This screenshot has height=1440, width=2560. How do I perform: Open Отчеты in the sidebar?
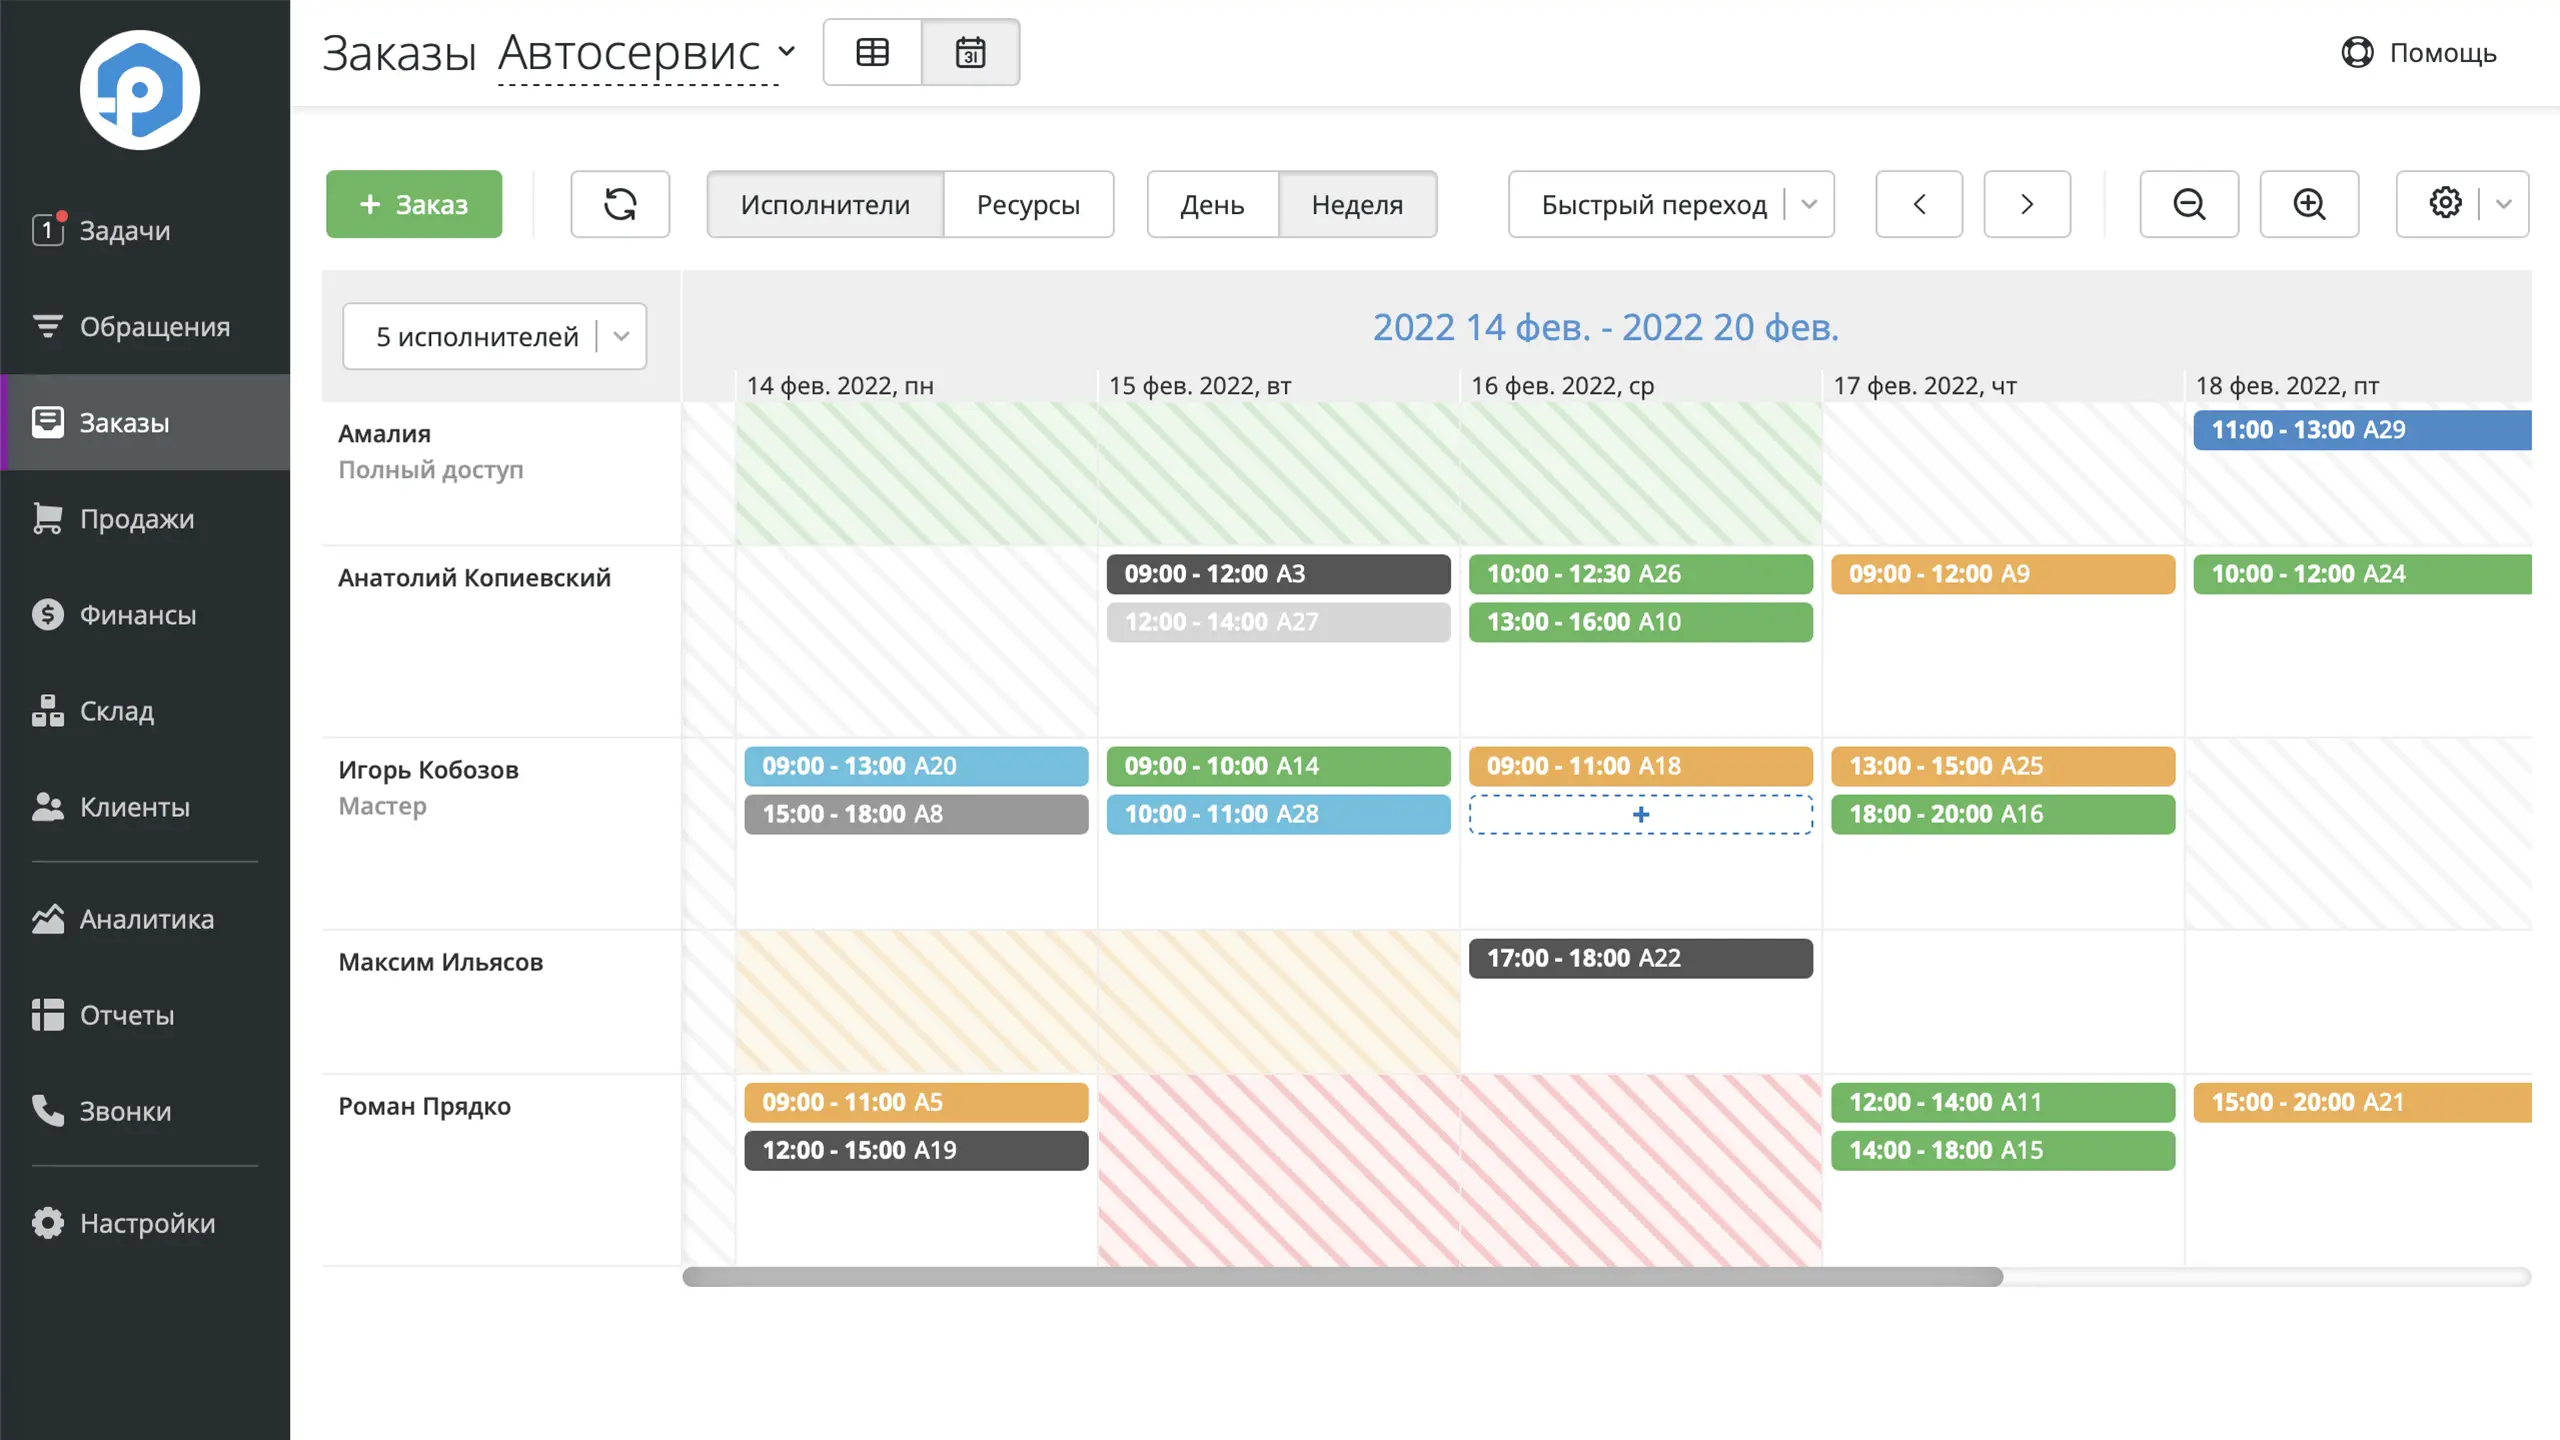point(145,1014)
